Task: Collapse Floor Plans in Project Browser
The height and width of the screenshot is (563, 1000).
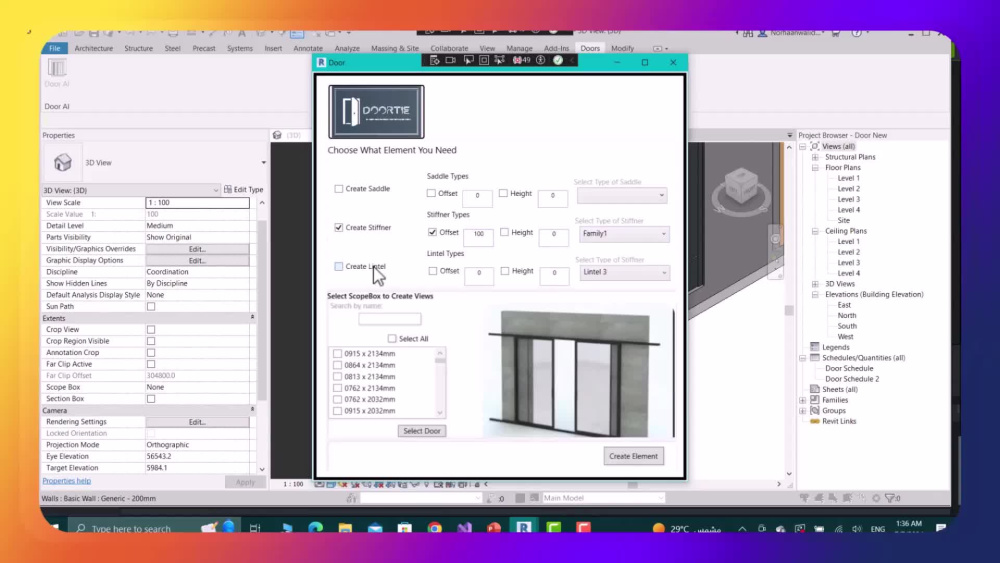Action: 815,168
